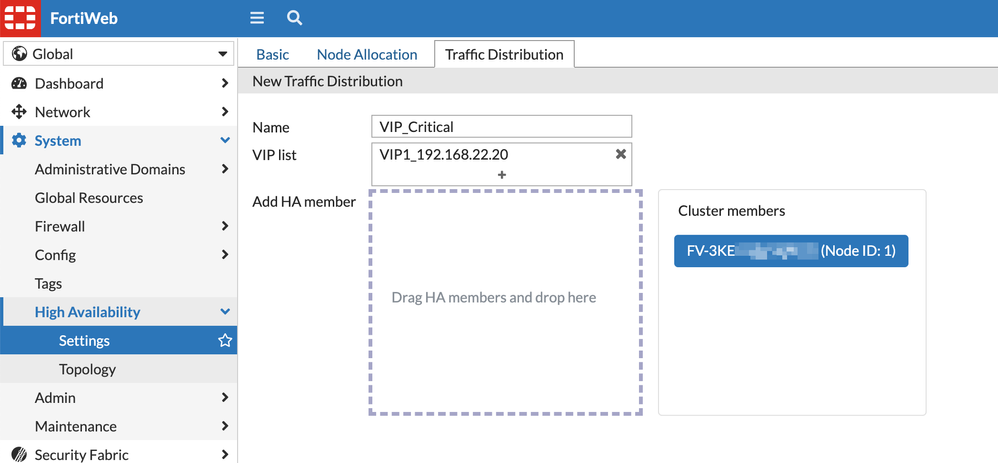Toggle the hamburger menu icon
998x463 pixels.
coord(257,18)
